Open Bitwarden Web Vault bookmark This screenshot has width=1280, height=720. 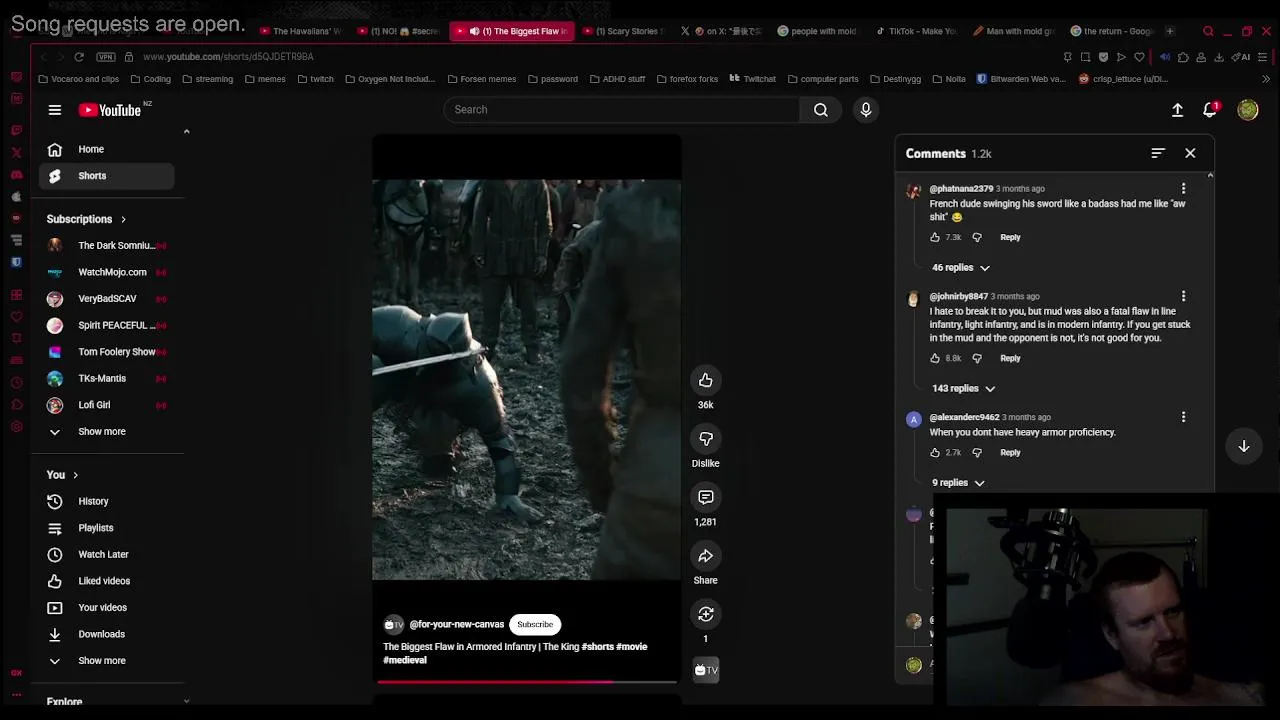point(1021,79)
